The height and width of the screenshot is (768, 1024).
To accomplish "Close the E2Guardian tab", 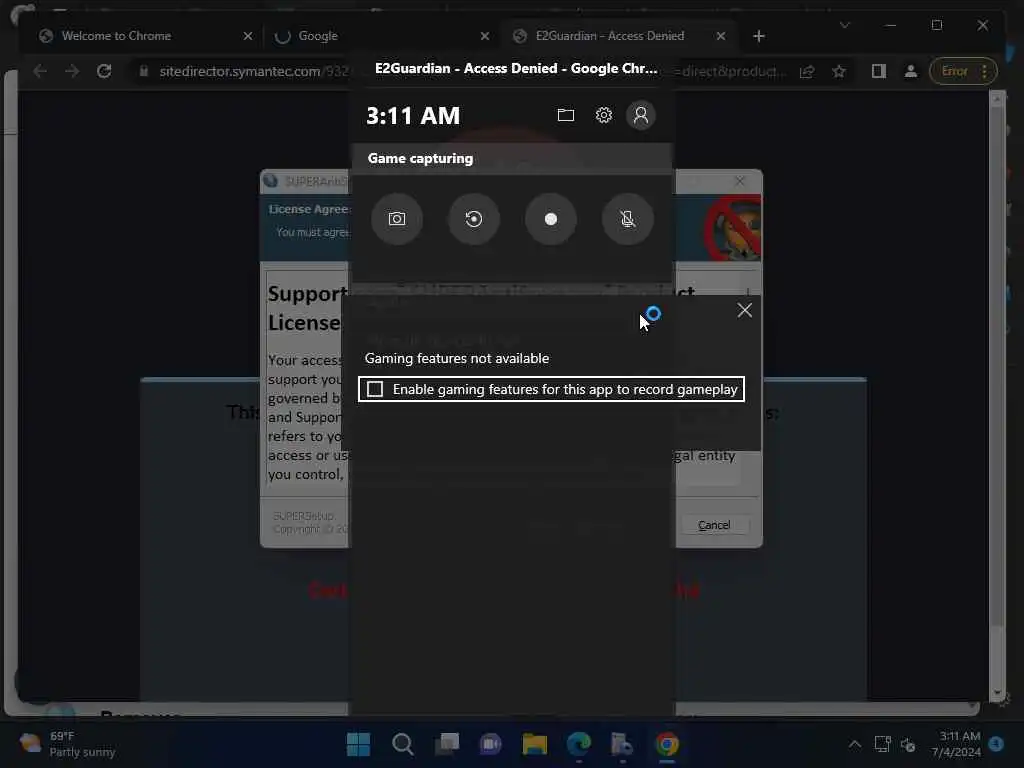I will tap(720, 36).
